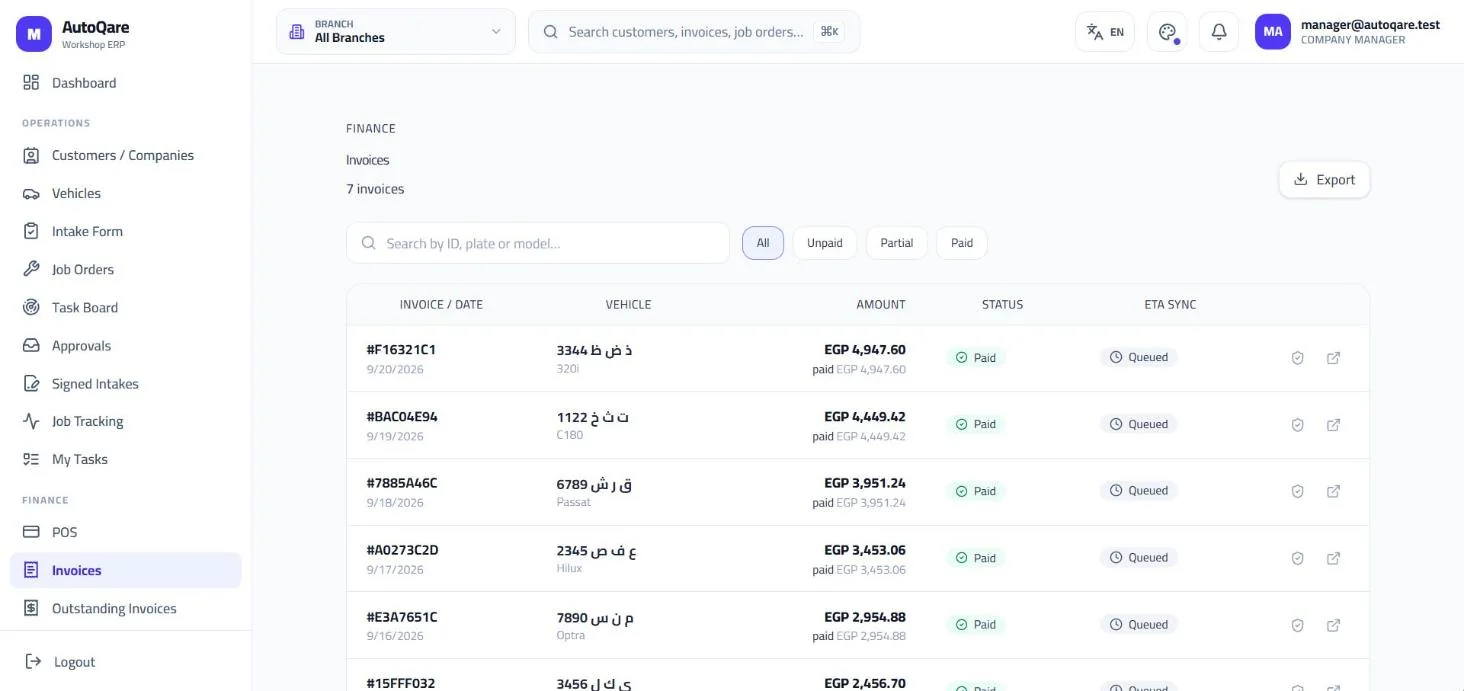Click the Job Tracking pulse icon

pyautogui.click(x=31, y=421)
